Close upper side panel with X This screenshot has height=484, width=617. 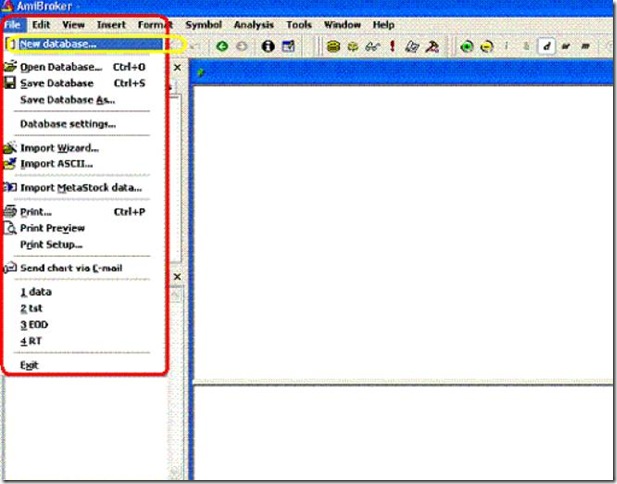click(x=177, y=68)
